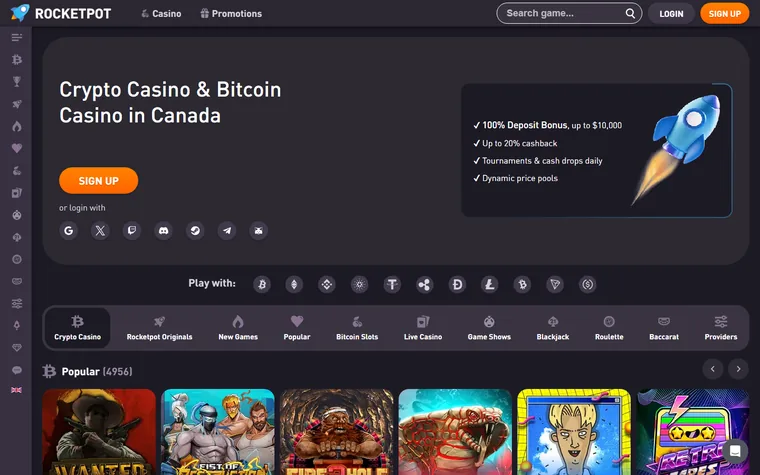Log in with Telegram icon
The image size is (760, 475).
[x=227, y=231]
